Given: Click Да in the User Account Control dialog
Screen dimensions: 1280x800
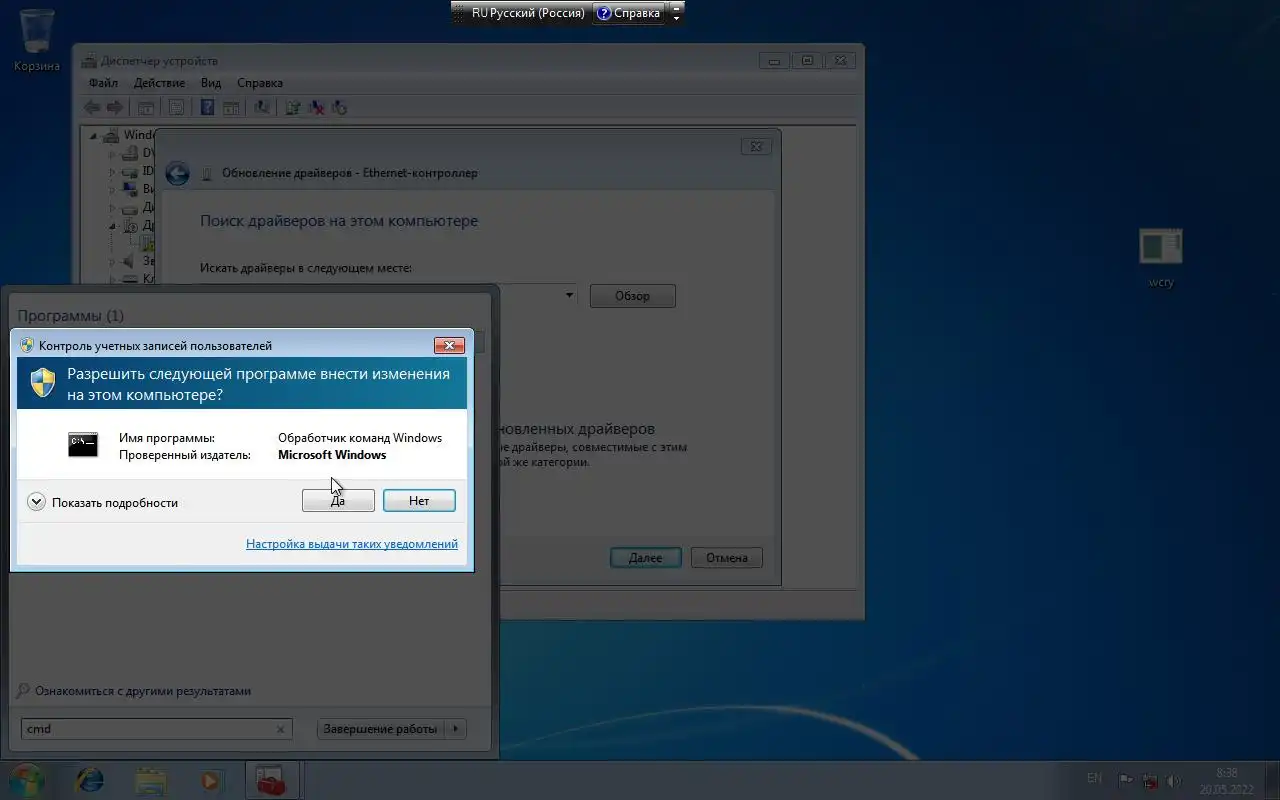Looking at the screenshot, I should pos(338,501).
